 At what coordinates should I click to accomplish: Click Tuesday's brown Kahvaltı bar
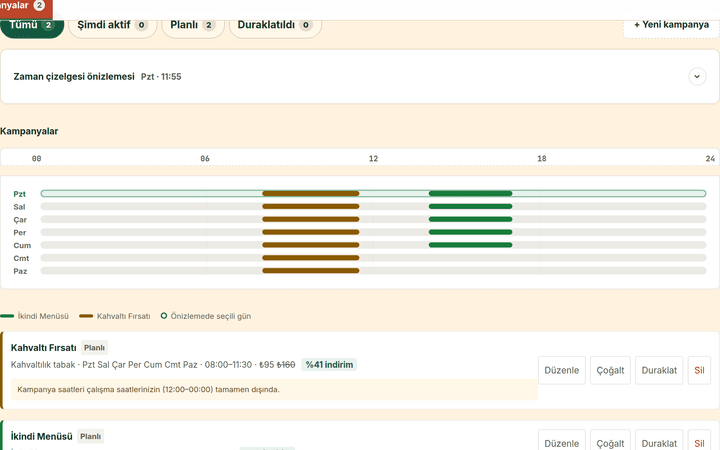pyautogui.click(x=310, y=207)
